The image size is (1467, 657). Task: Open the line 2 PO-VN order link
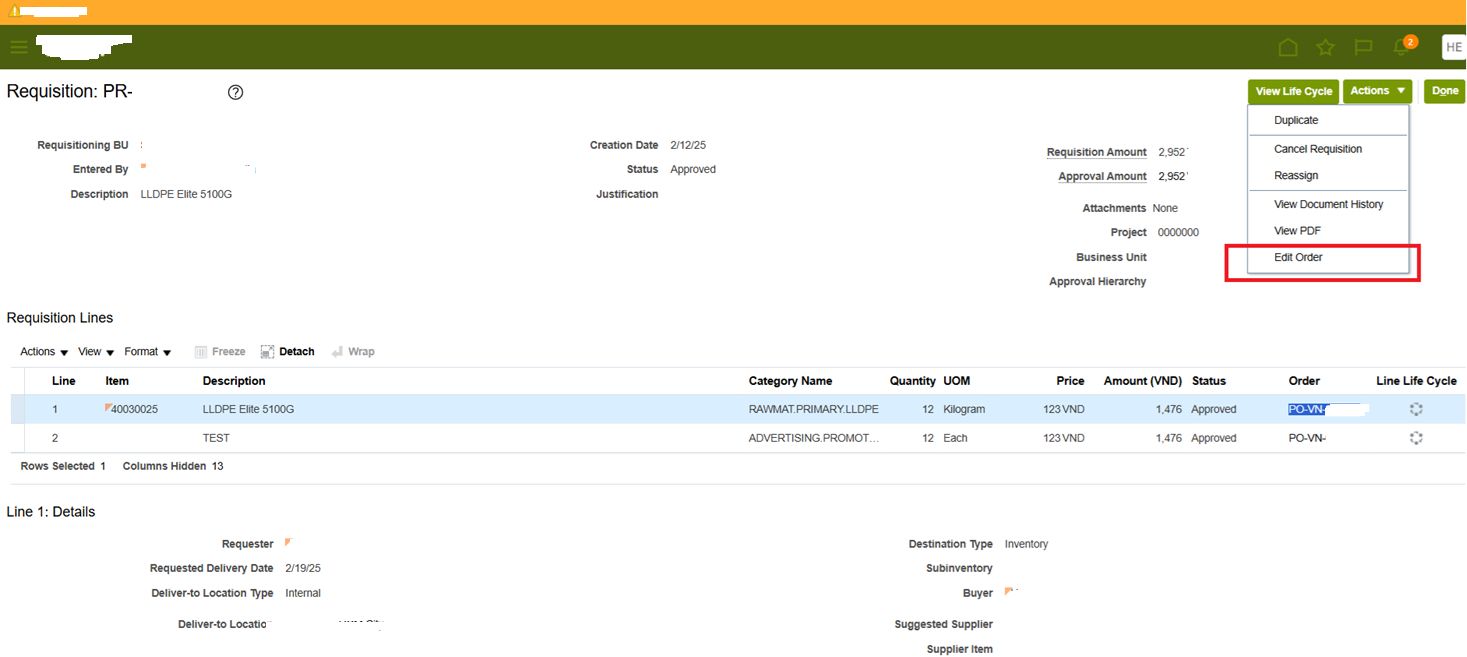(1307, 438)
